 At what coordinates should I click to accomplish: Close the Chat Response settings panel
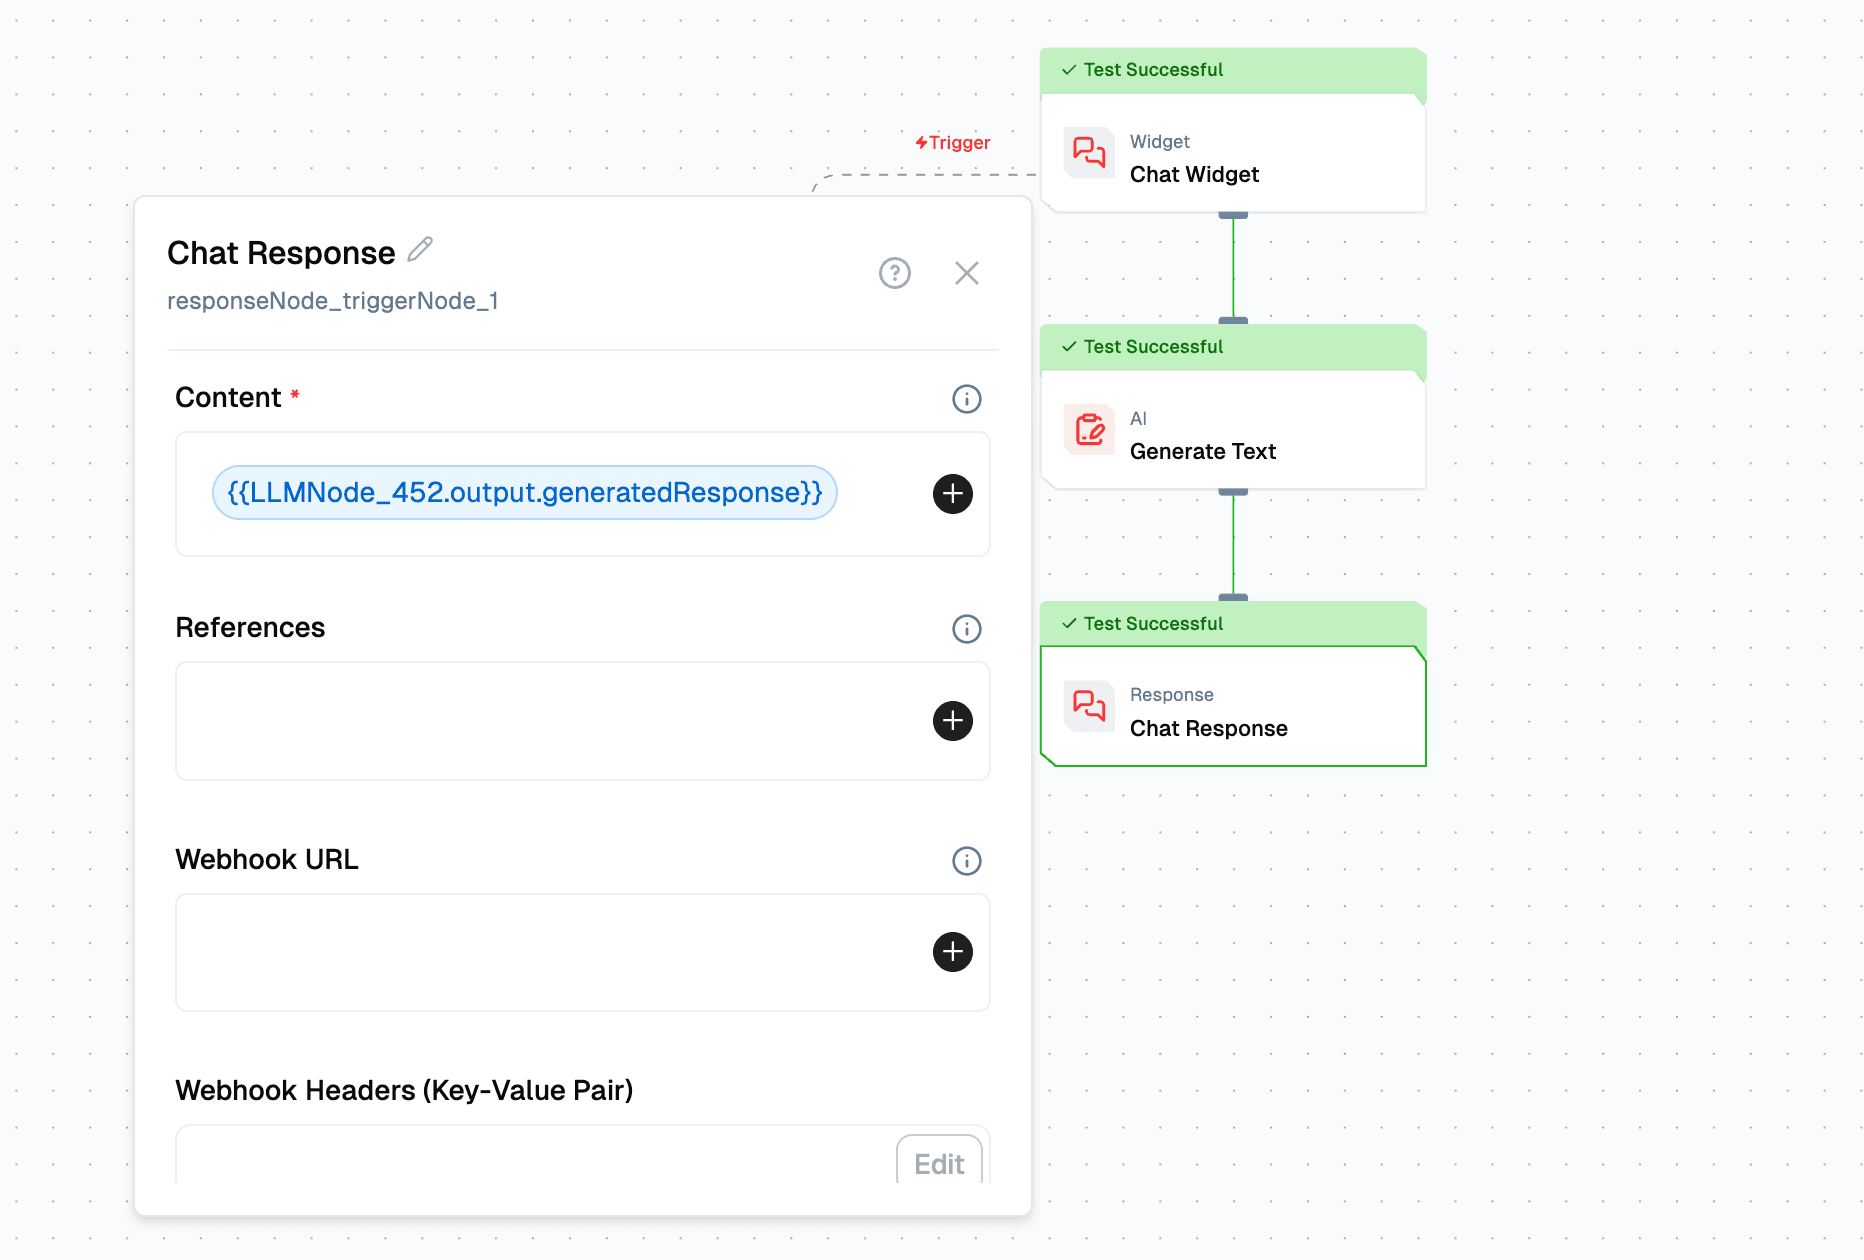click(966, 273)
